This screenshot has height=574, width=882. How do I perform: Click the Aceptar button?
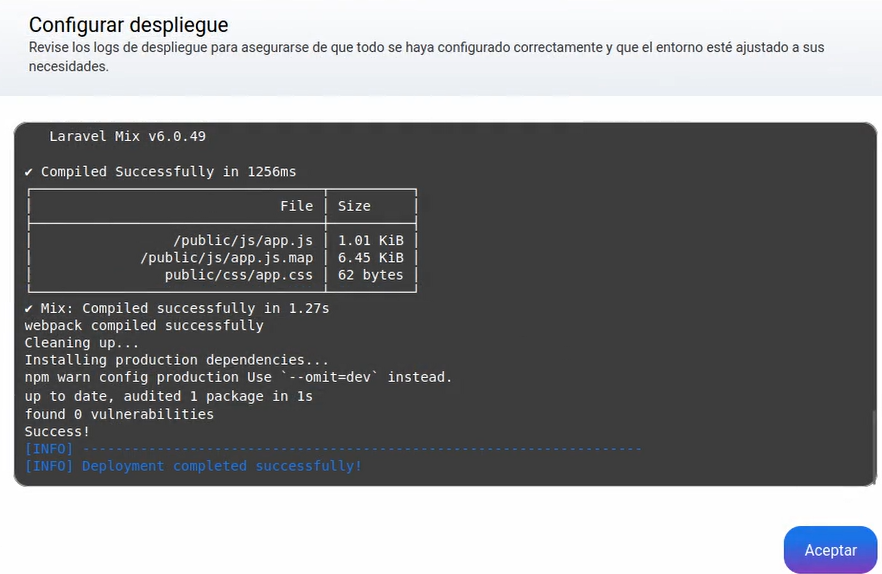[830, 550]
